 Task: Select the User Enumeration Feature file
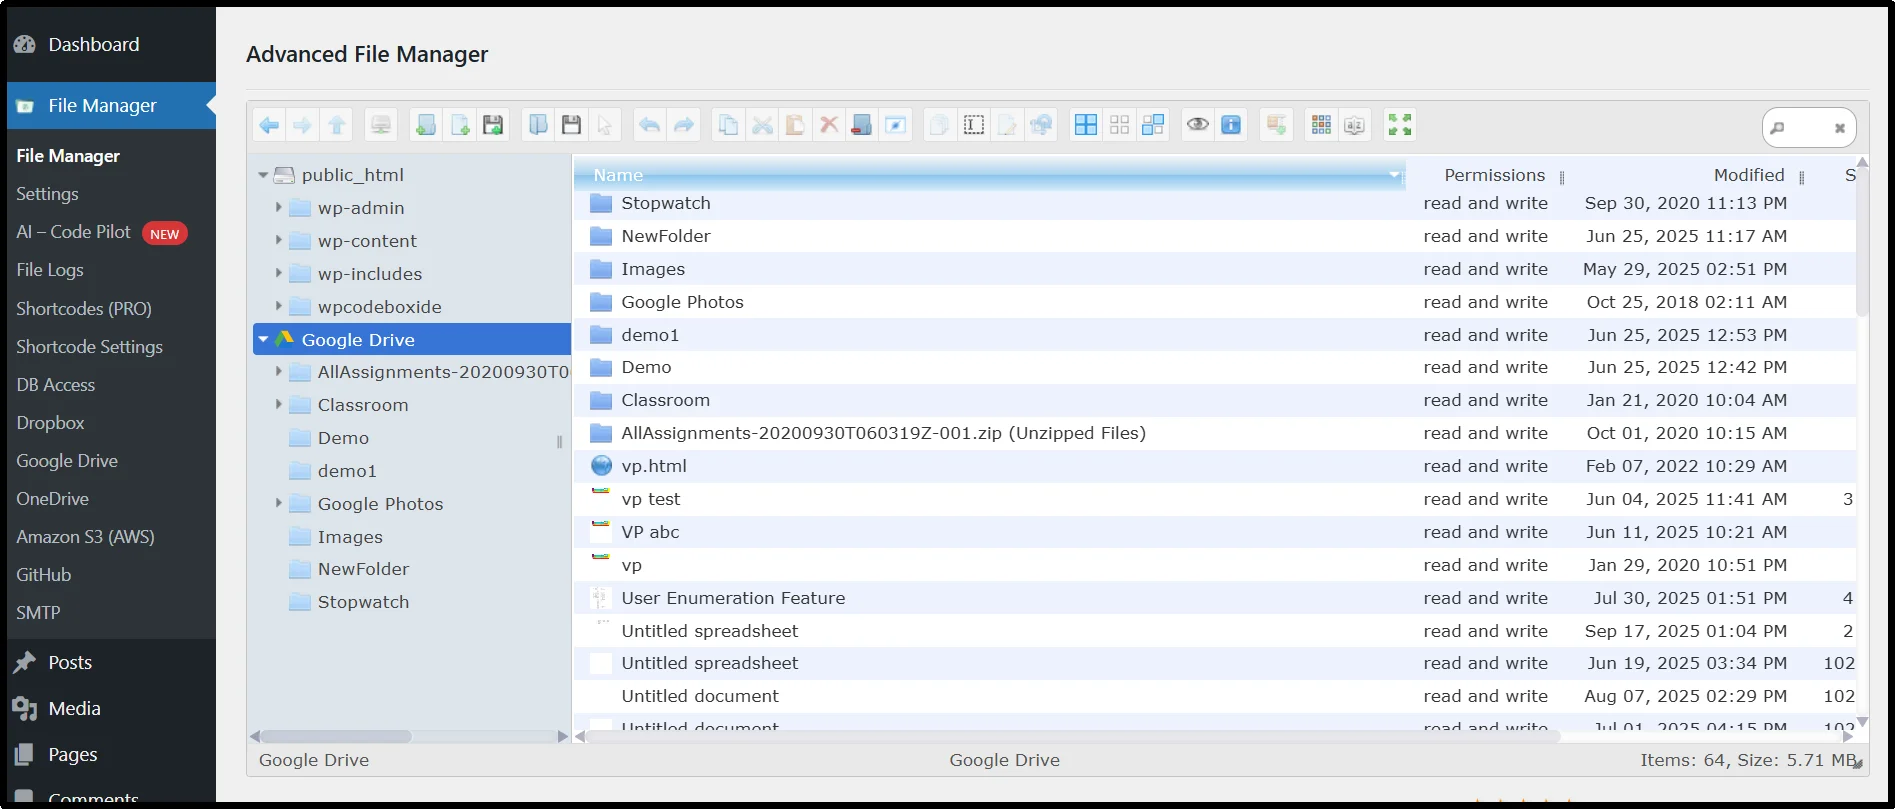pyautogui.click(x=1214, y=598)
